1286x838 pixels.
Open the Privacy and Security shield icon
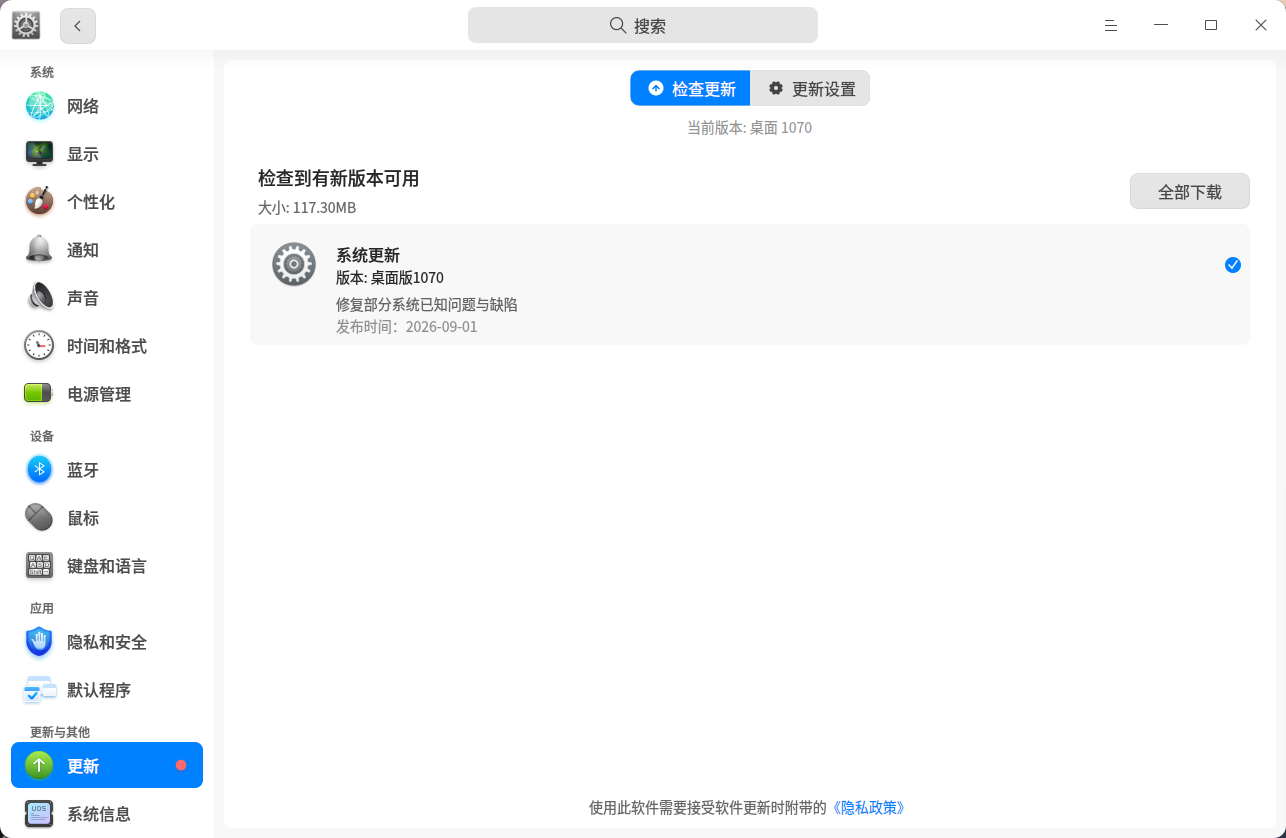click(x=39, y=642)
